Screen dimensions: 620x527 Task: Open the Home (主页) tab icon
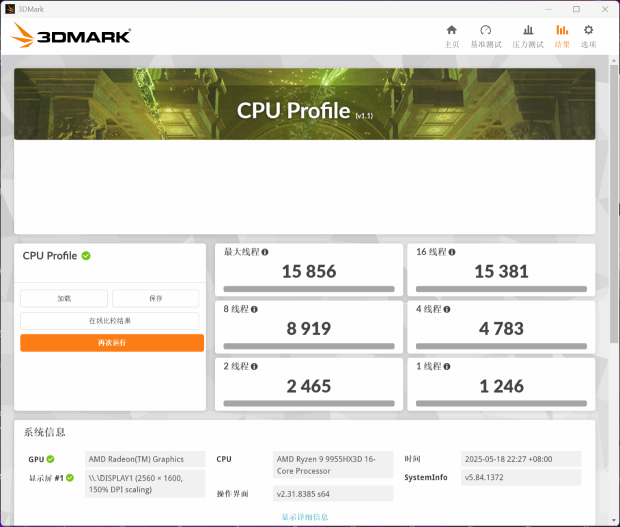(452, 30)
